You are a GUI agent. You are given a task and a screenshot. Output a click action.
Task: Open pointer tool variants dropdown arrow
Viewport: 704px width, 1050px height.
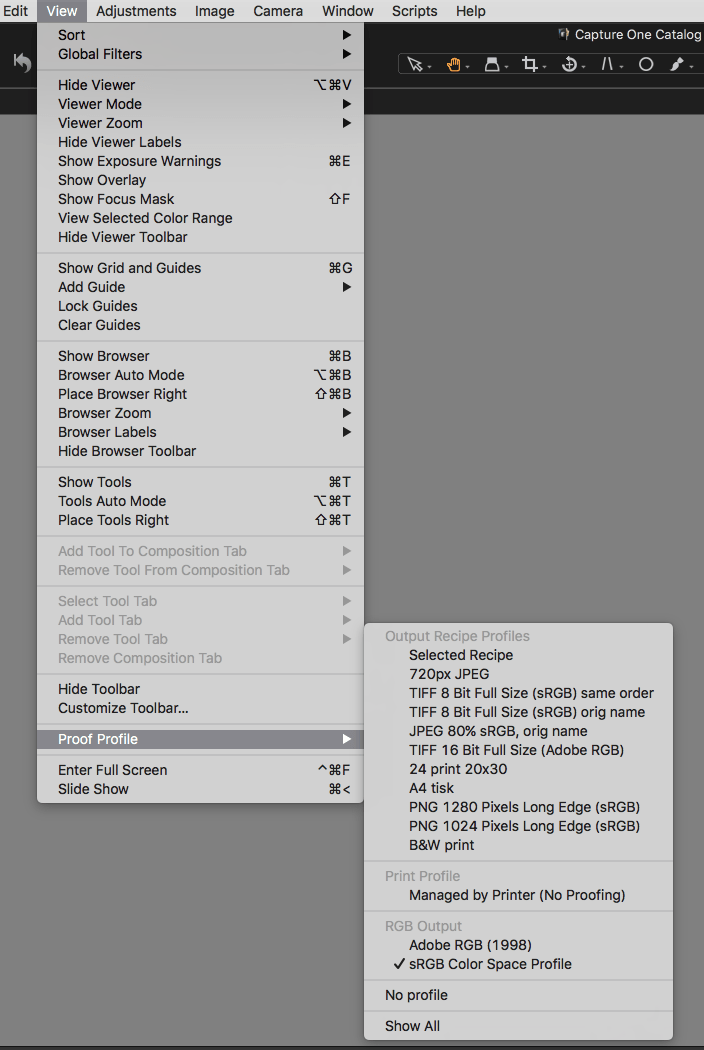pos(429,66)
